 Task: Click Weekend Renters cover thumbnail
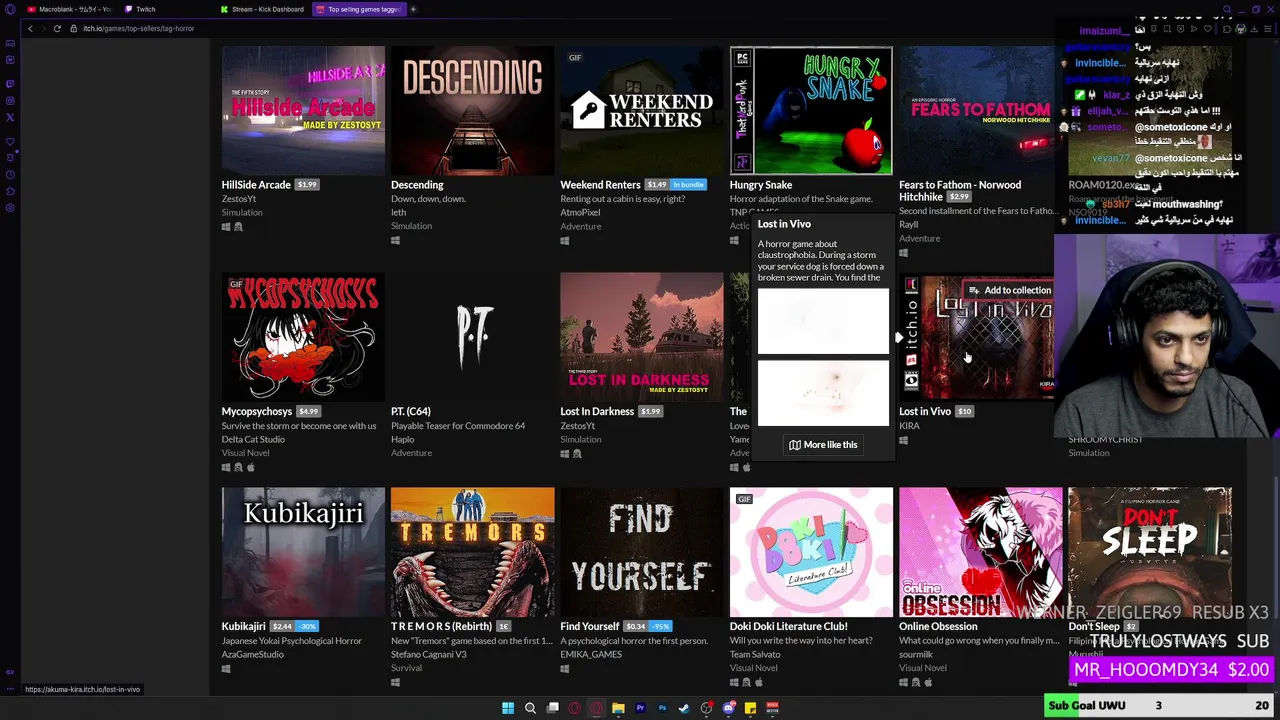(x=642, y=110)
